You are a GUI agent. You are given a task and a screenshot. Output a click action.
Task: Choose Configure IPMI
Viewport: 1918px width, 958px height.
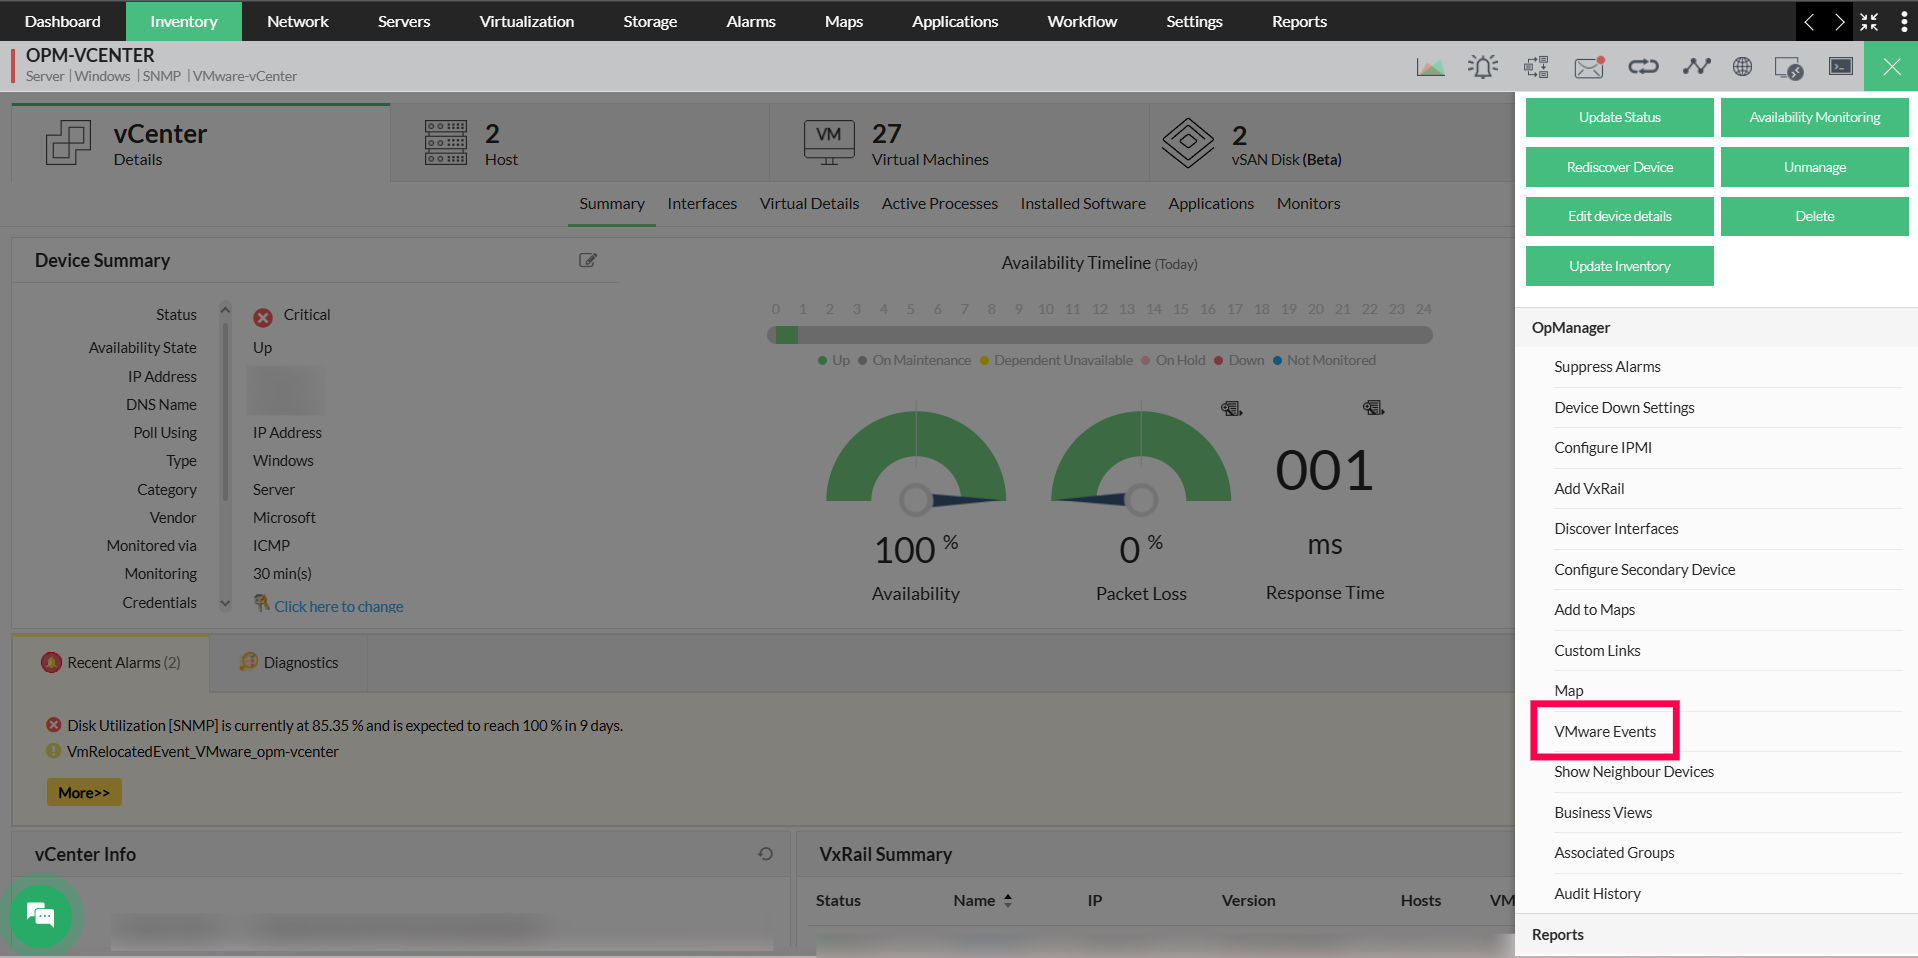pyautogui.click(x=1603, y=447)
